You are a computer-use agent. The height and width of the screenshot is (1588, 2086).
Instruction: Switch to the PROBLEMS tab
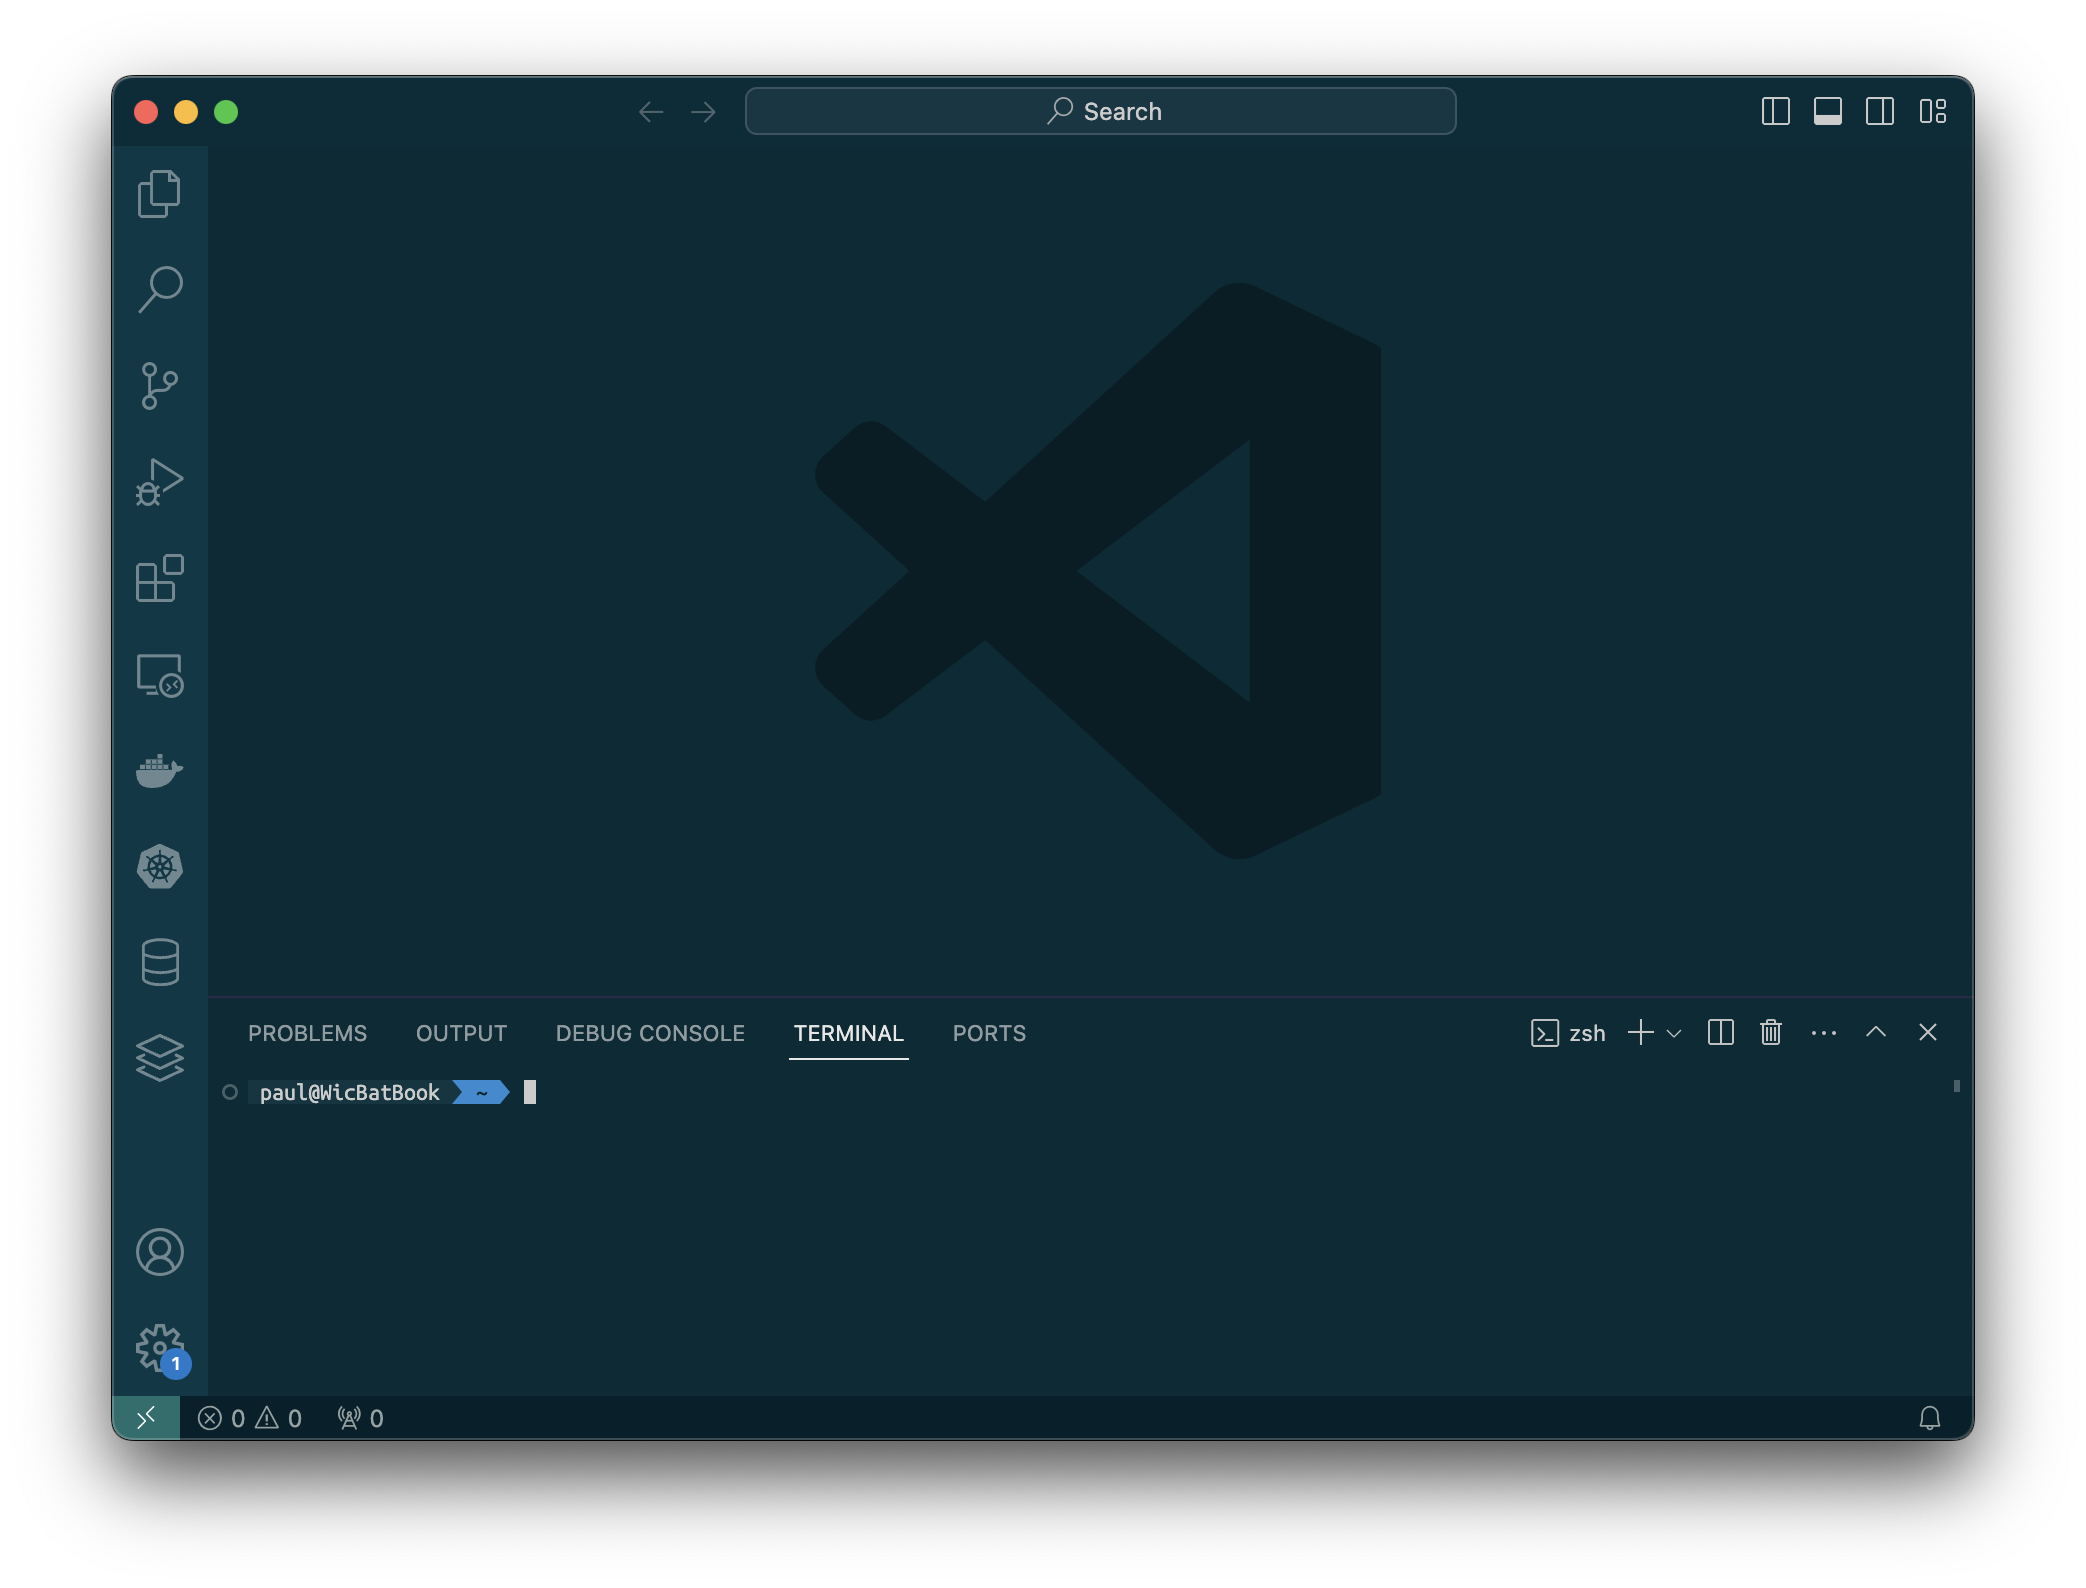click(x=307, y=1033)
